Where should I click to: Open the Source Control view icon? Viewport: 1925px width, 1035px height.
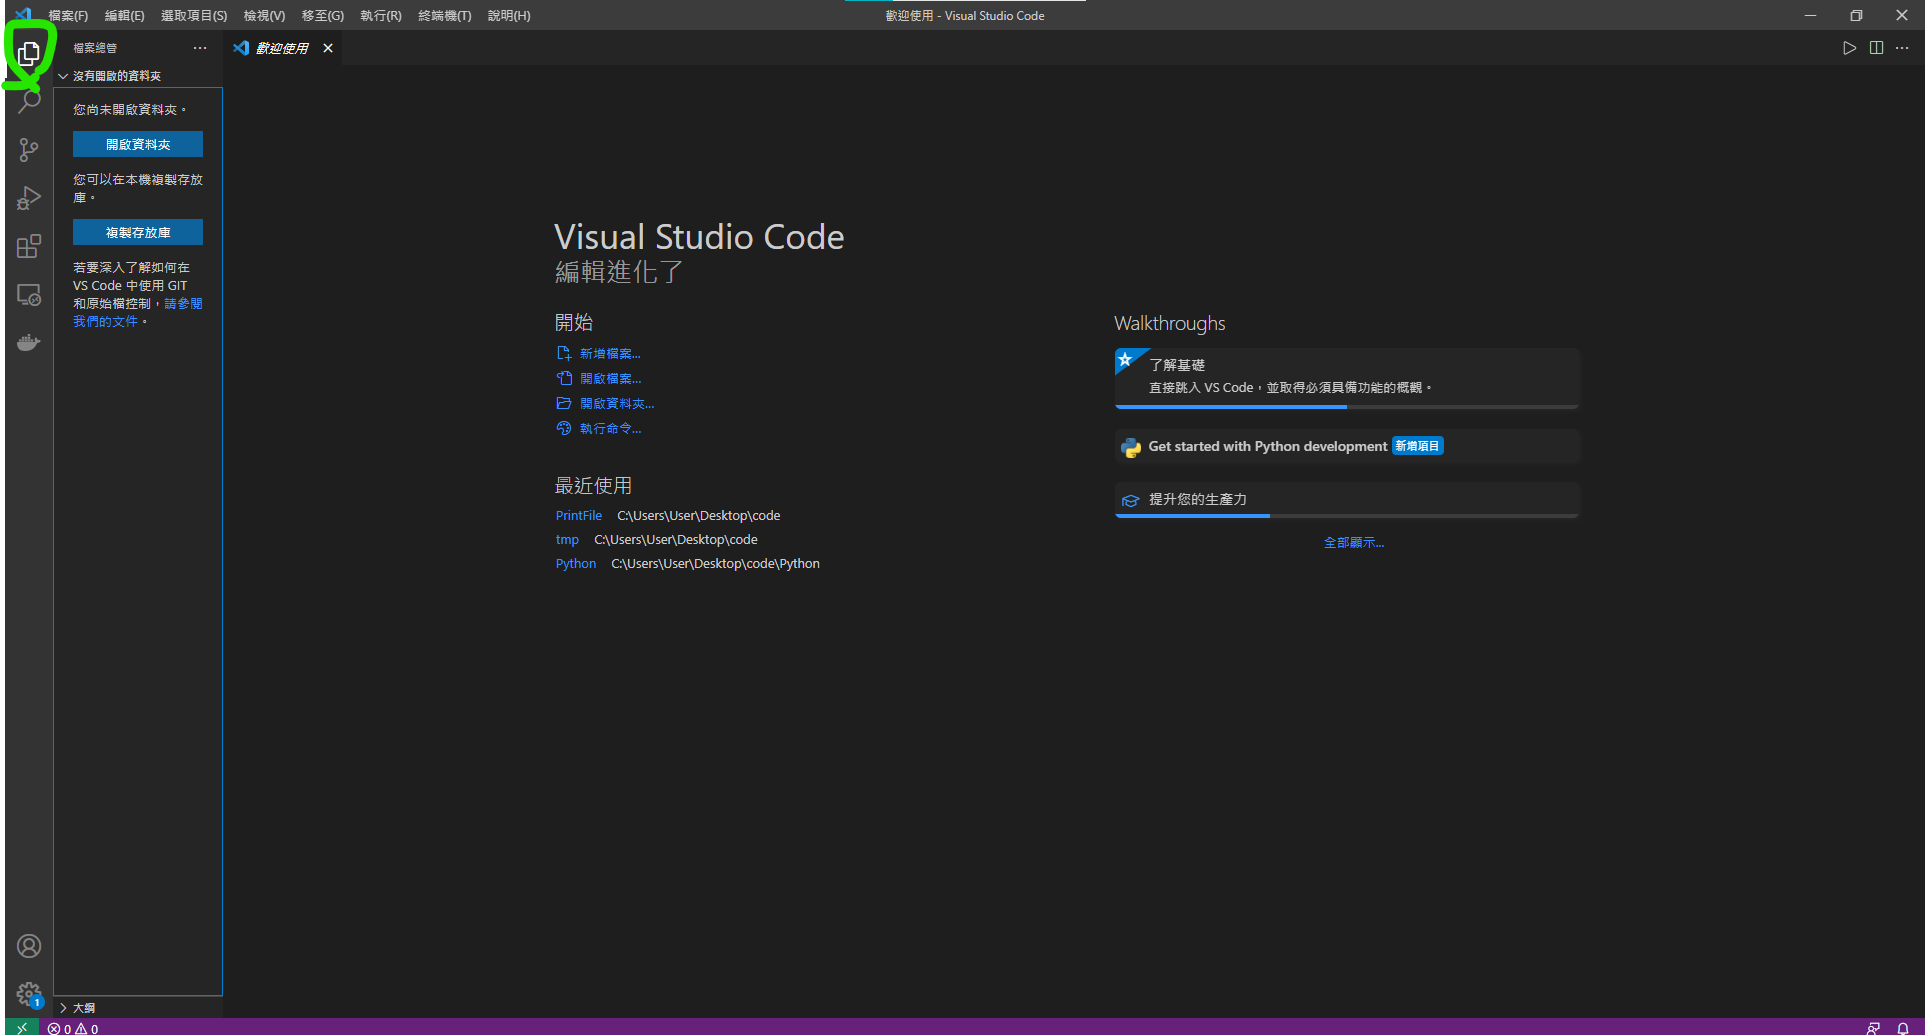29,150
